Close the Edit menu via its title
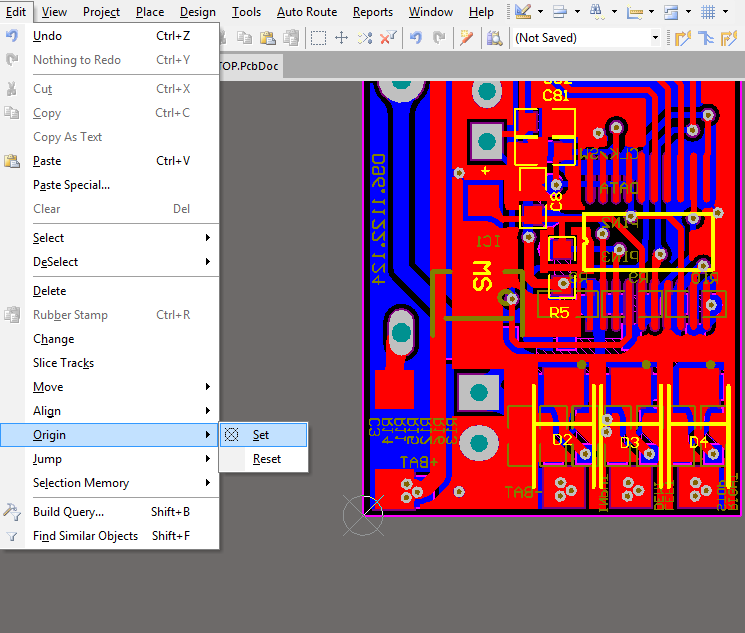The height and width of the screenshot is (633, 745). pyautogui.click(x=16, y=12)
